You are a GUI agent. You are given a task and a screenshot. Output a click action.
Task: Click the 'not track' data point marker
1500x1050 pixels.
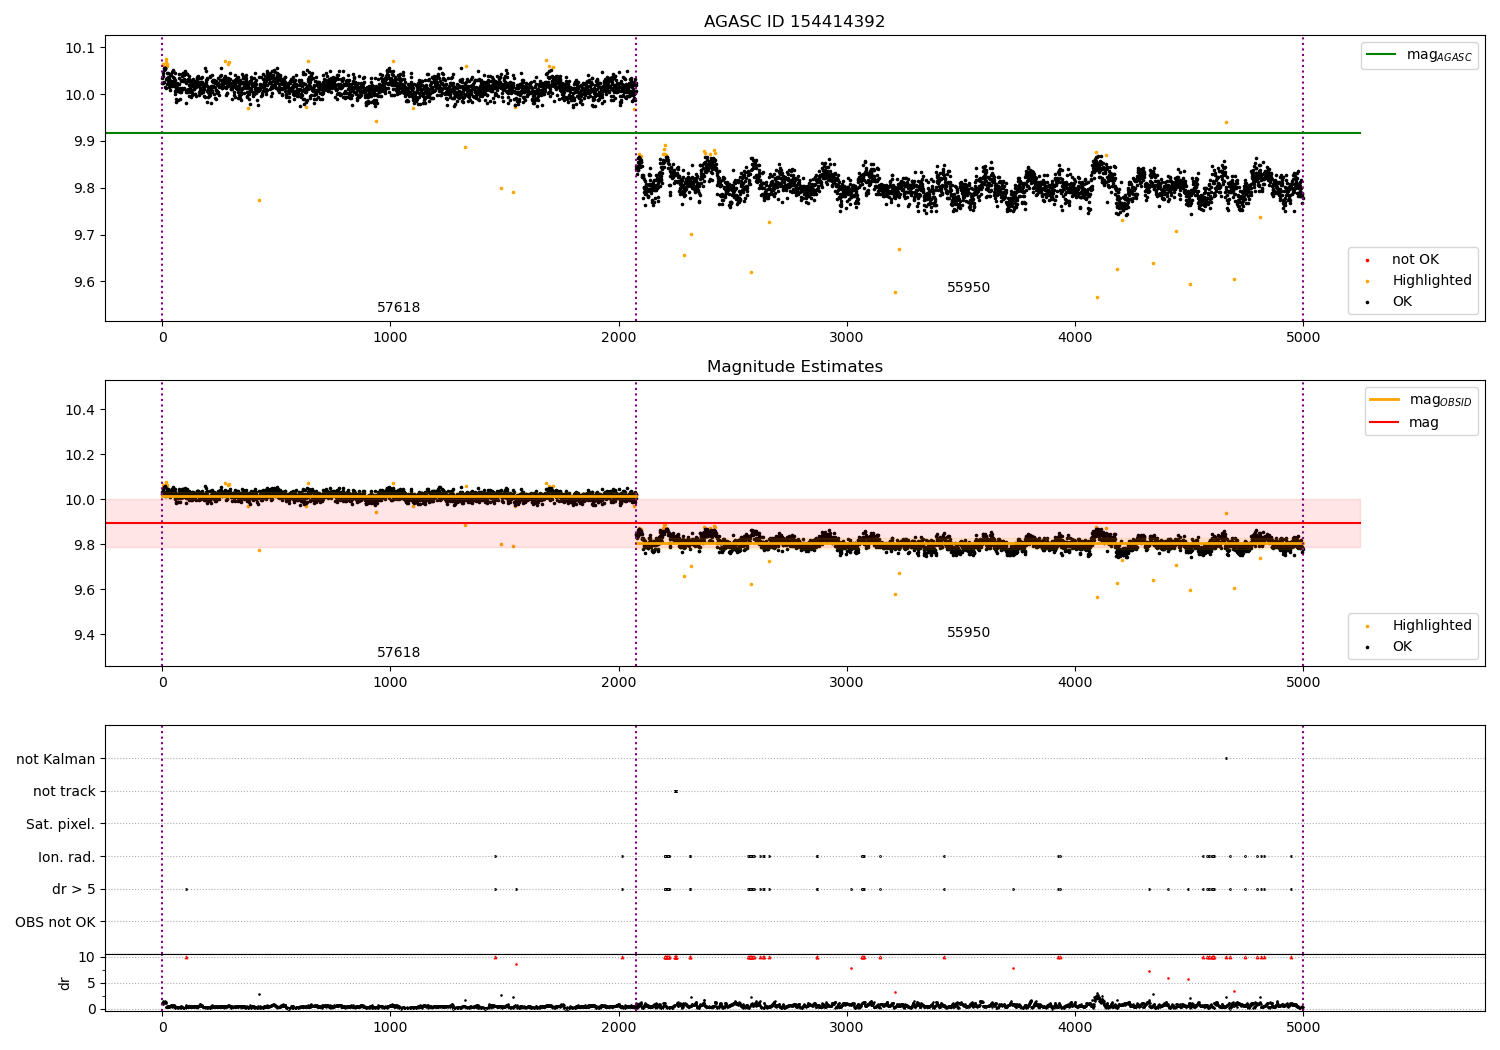(x=675, y=791)
